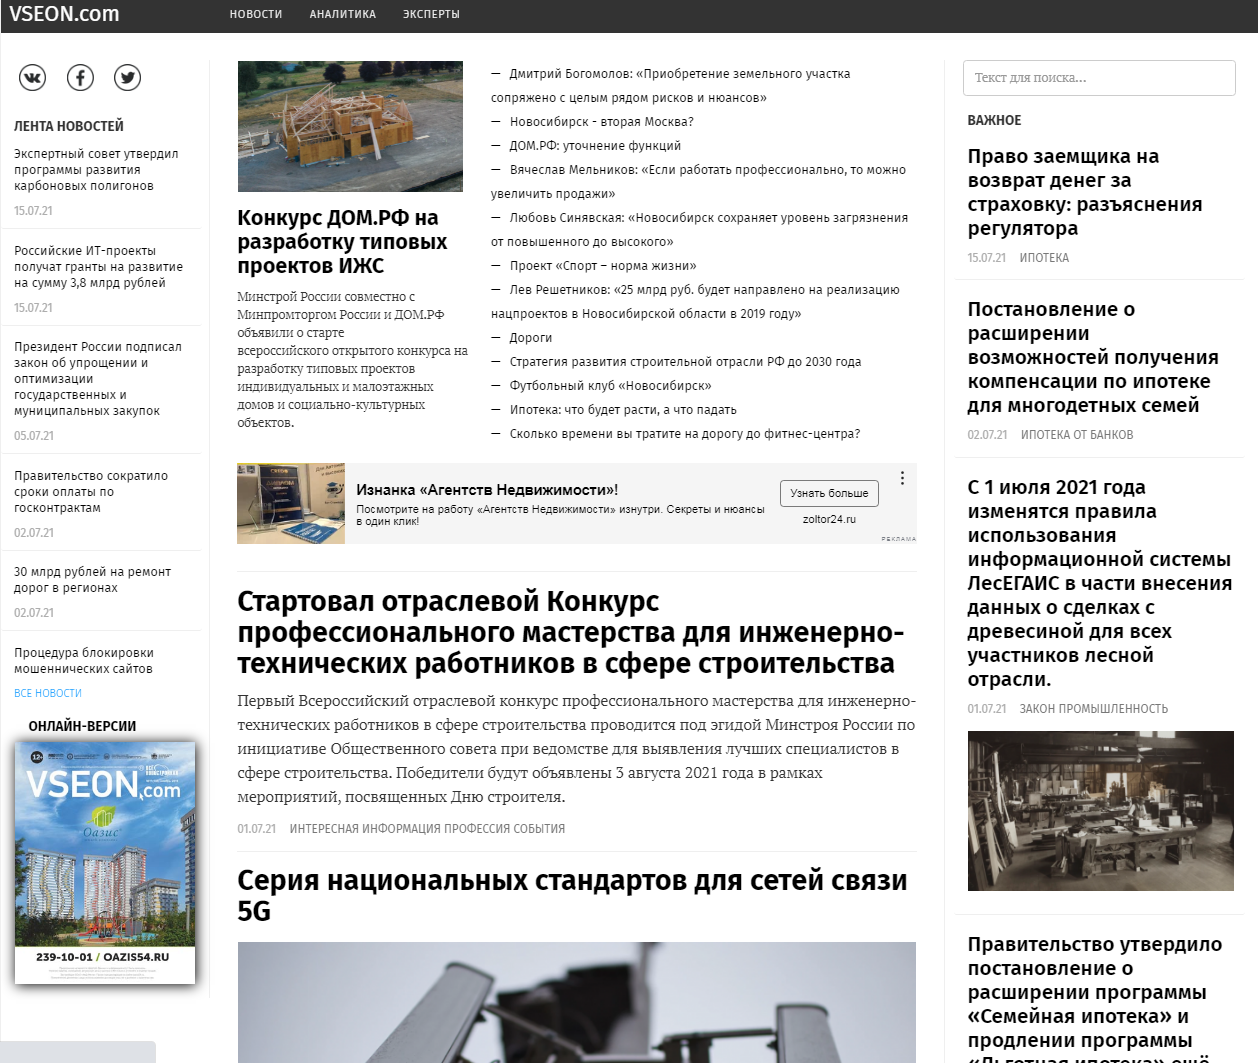Open Футбольный клуб «Новосибирск» link
The width and height of the screenshot is (1258, 1063).
point(610,386)
